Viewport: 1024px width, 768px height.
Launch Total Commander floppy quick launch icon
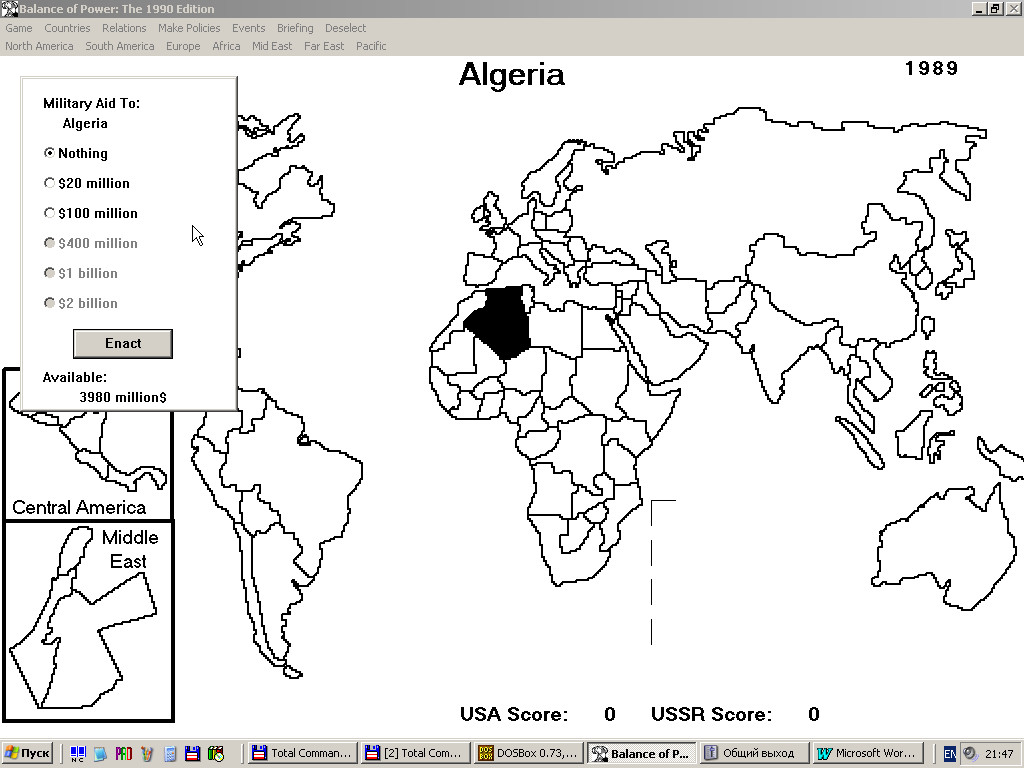coord(192,754)
